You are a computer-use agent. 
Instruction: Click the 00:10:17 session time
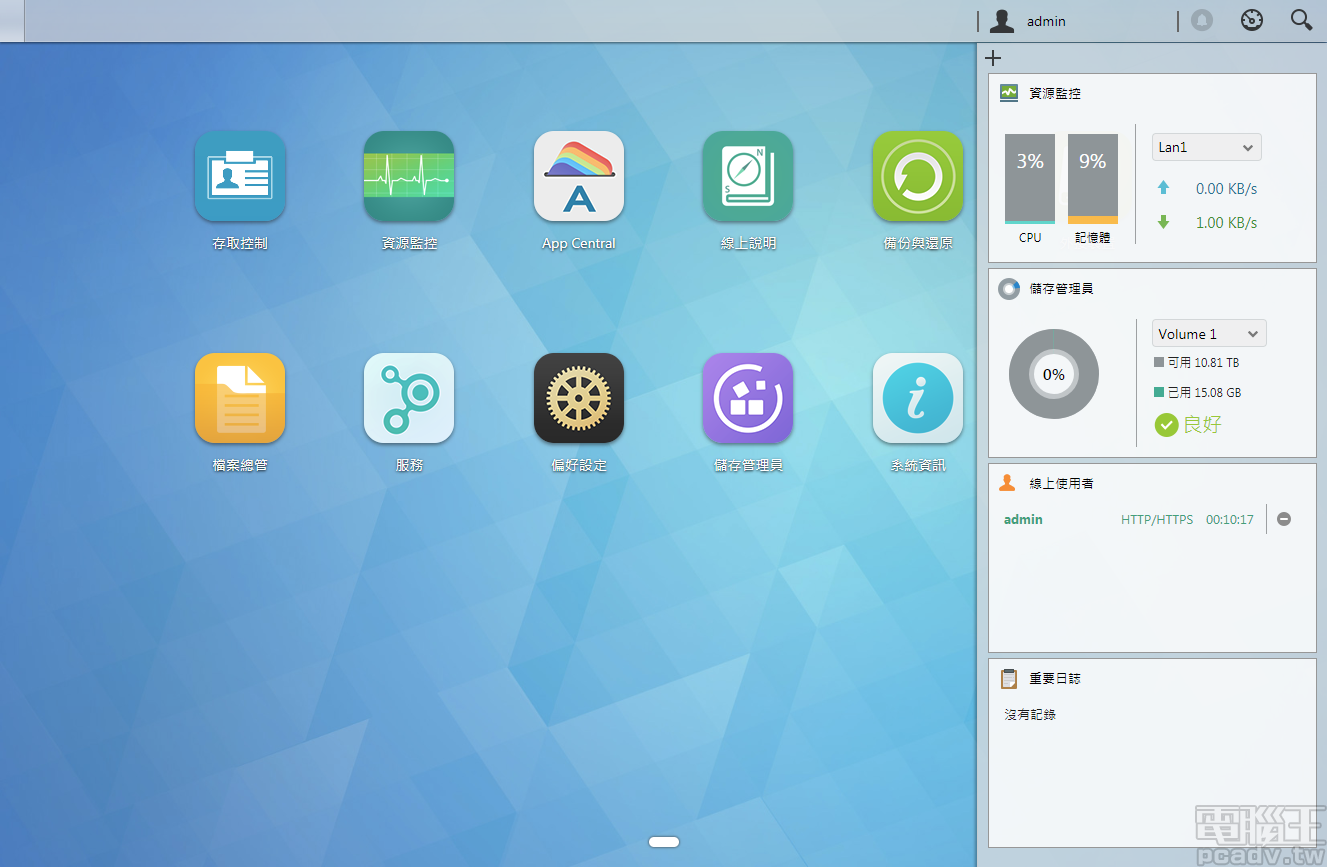(1229, 520)
